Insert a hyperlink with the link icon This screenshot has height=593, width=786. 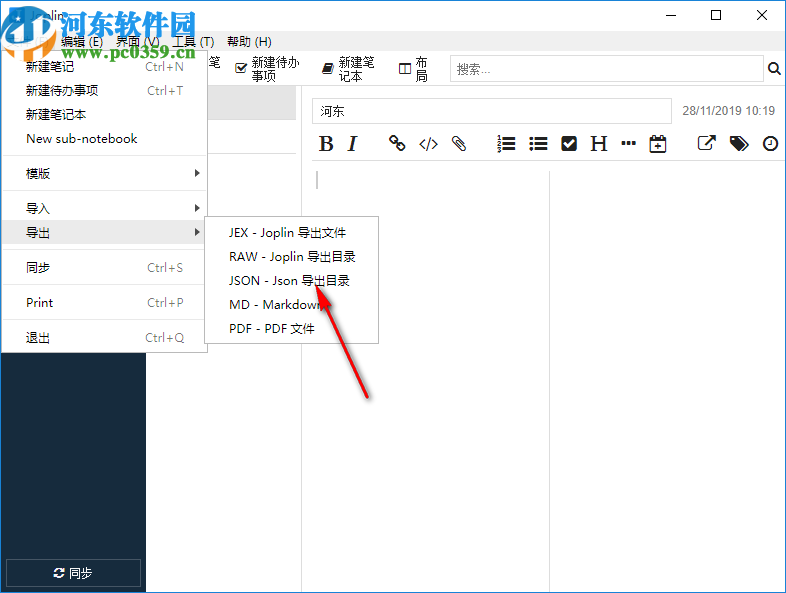click(x=397, y=143)
